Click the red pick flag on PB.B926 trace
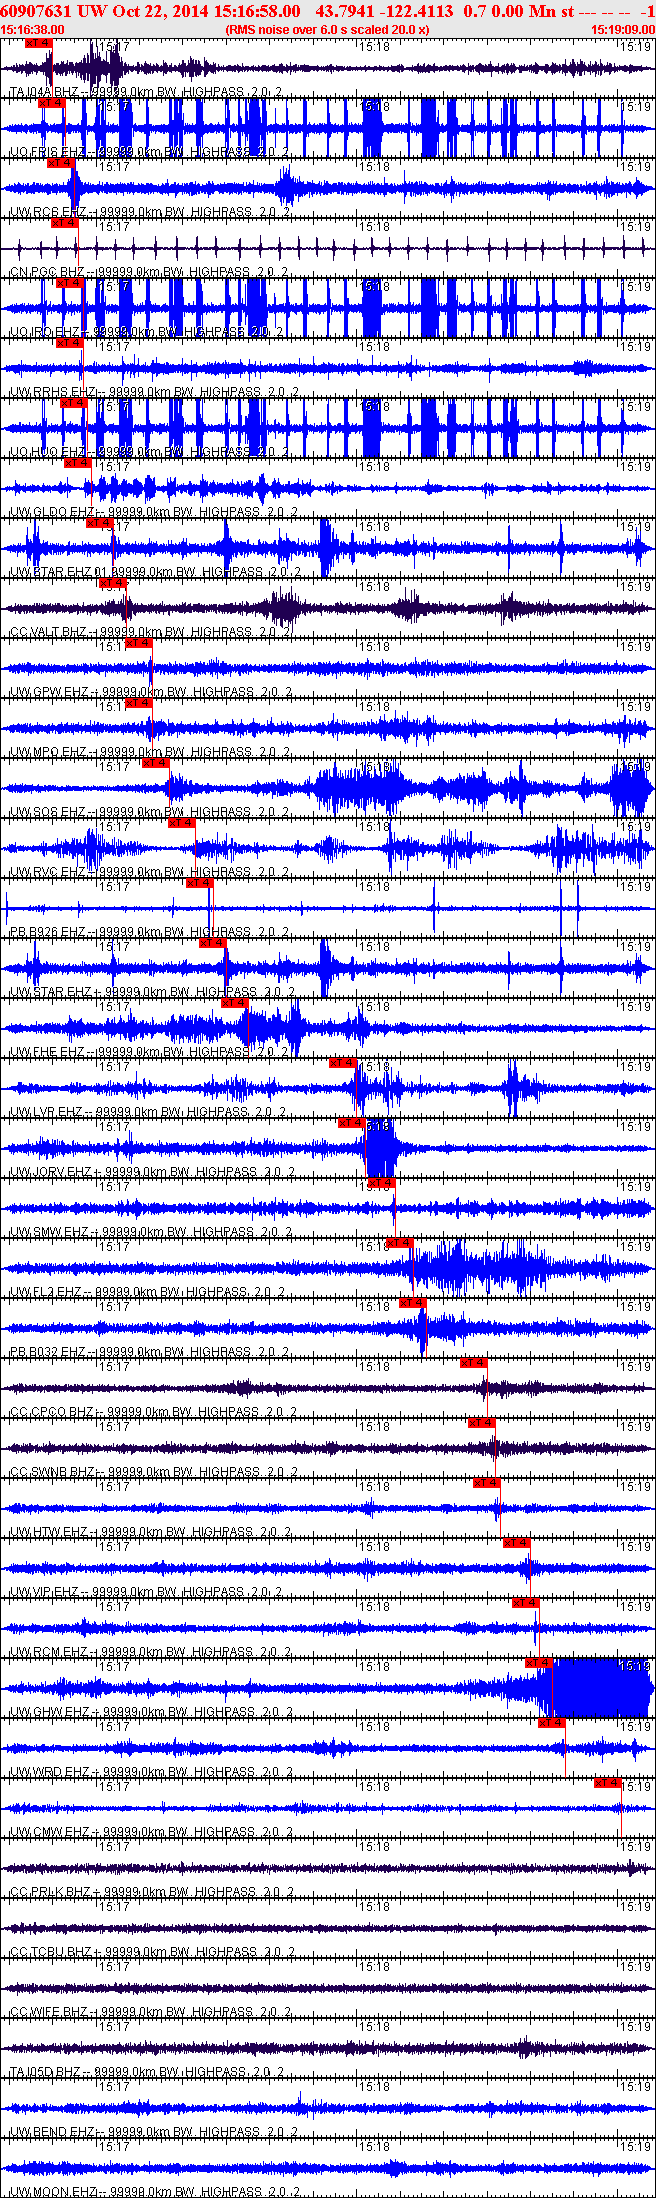Image resolution: width=656 pixels, height=2198 pixels. pos(199,883)
